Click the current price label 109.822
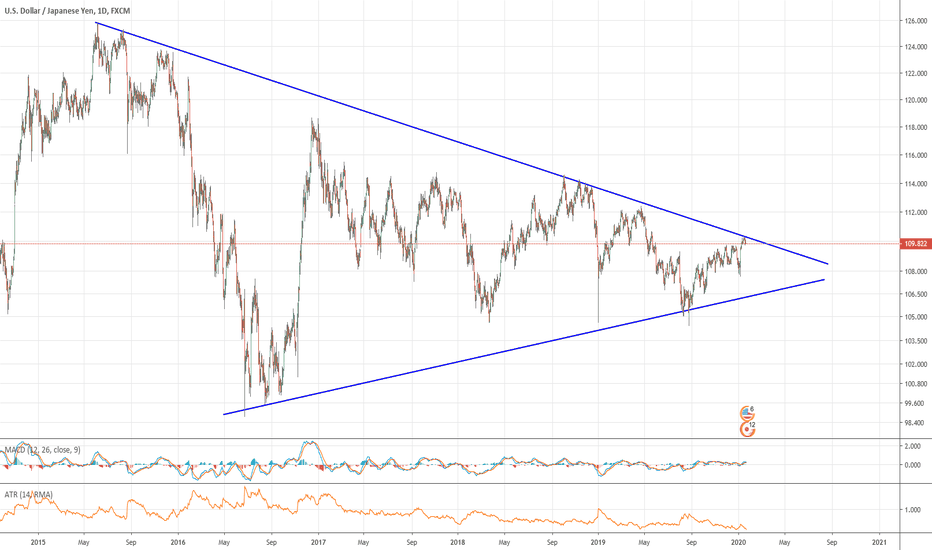 915,244
